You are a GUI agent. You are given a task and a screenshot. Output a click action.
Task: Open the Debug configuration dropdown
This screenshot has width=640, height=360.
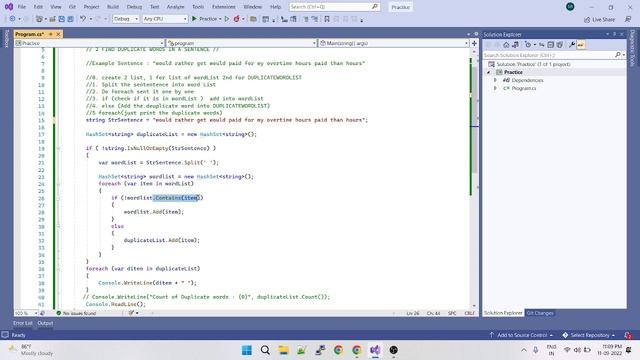[x=125, y=19]
